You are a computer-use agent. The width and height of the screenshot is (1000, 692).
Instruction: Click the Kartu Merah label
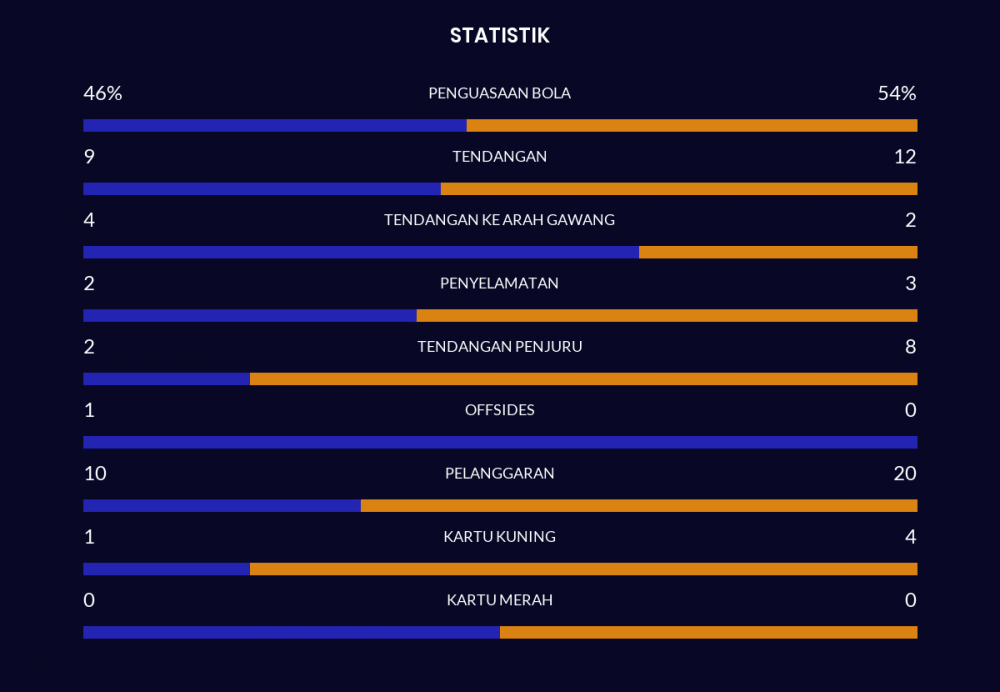(499, 600)
